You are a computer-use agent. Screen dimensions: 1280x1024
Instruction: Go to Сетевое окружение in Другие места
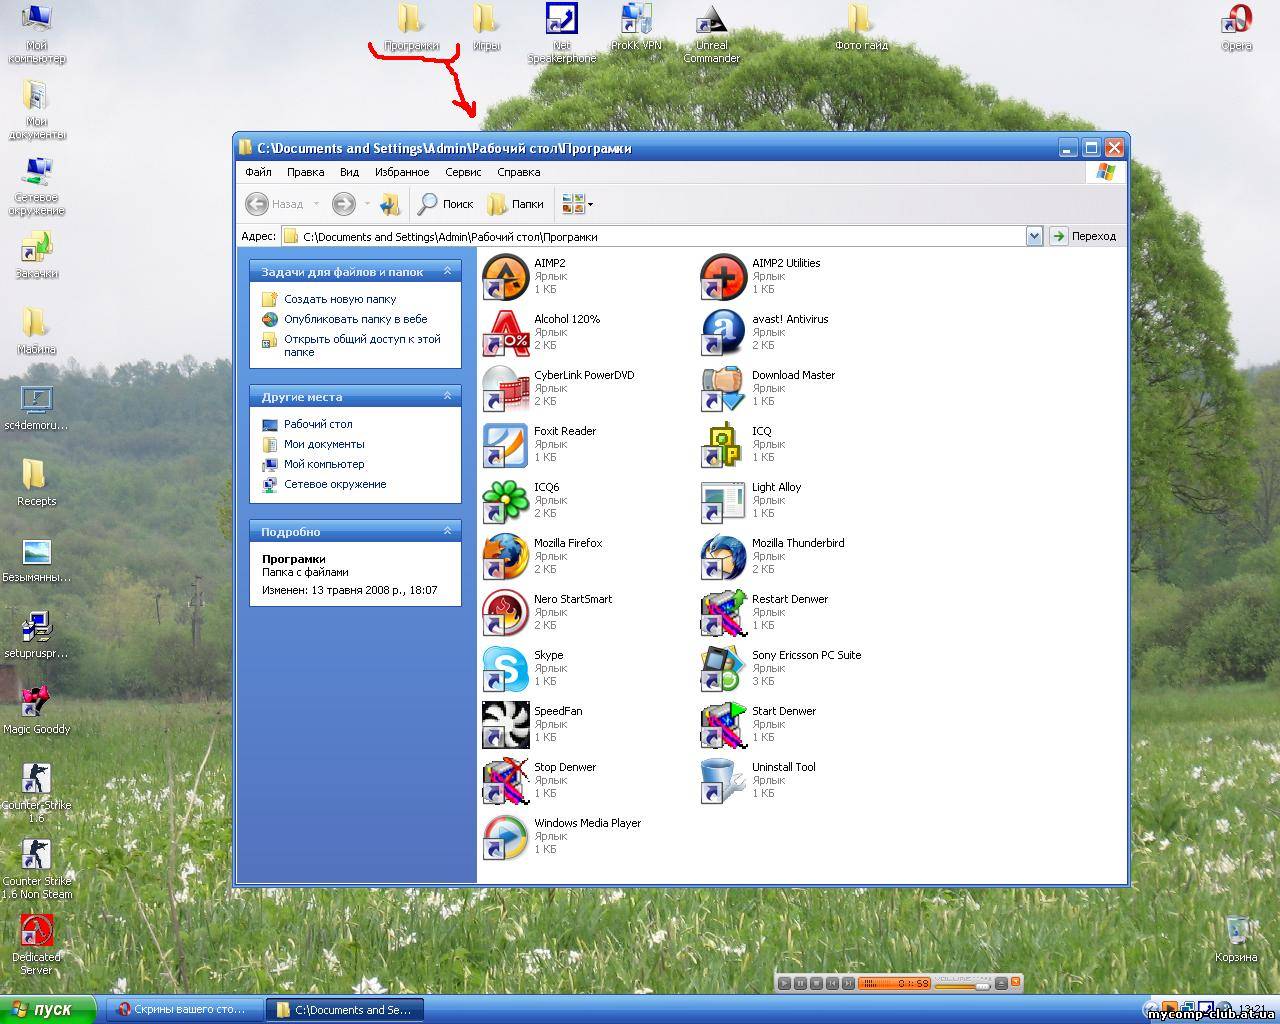[335, 484]
